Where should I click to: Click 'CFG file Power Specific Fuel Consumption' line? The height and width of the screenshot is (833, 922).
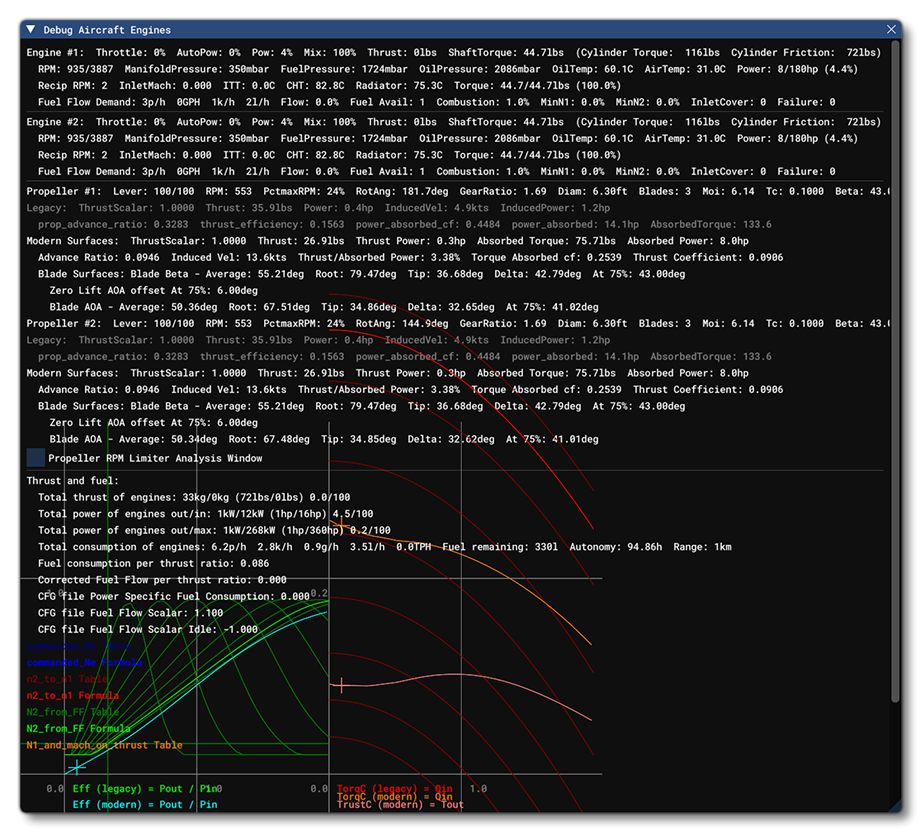pos(174,596)
